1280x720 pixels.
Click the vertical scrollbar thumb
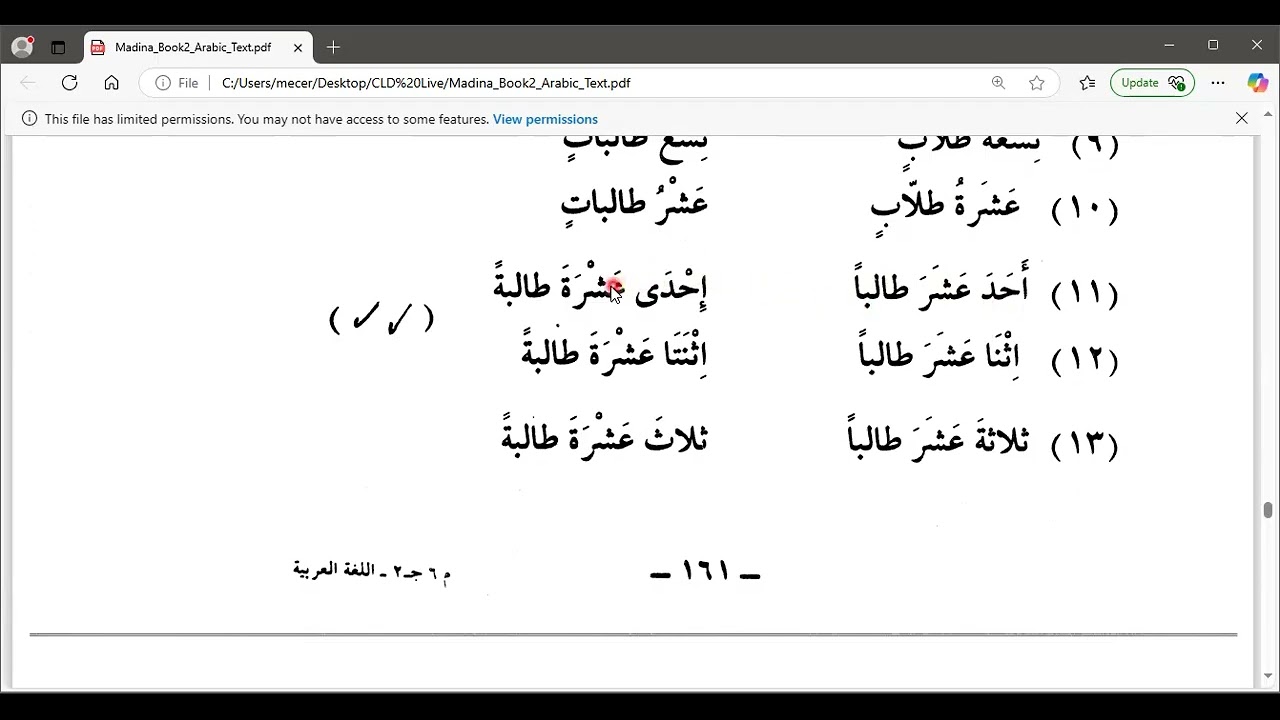tap(1268, 511)
